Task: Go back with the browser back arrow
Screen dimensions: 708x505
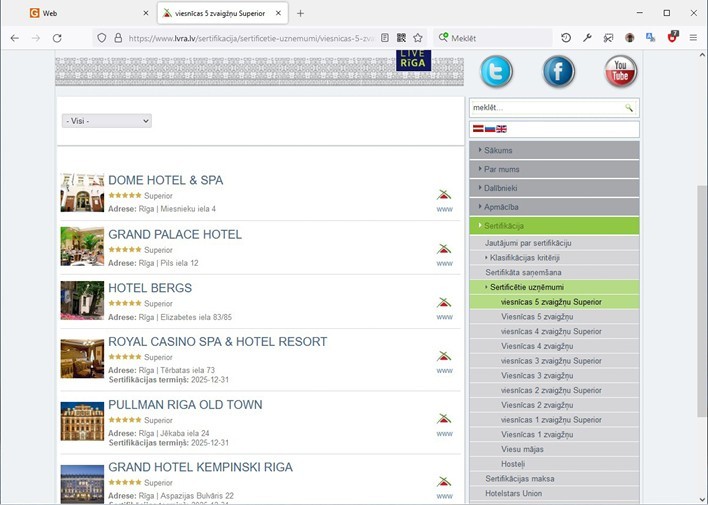Action: [14, 38]
